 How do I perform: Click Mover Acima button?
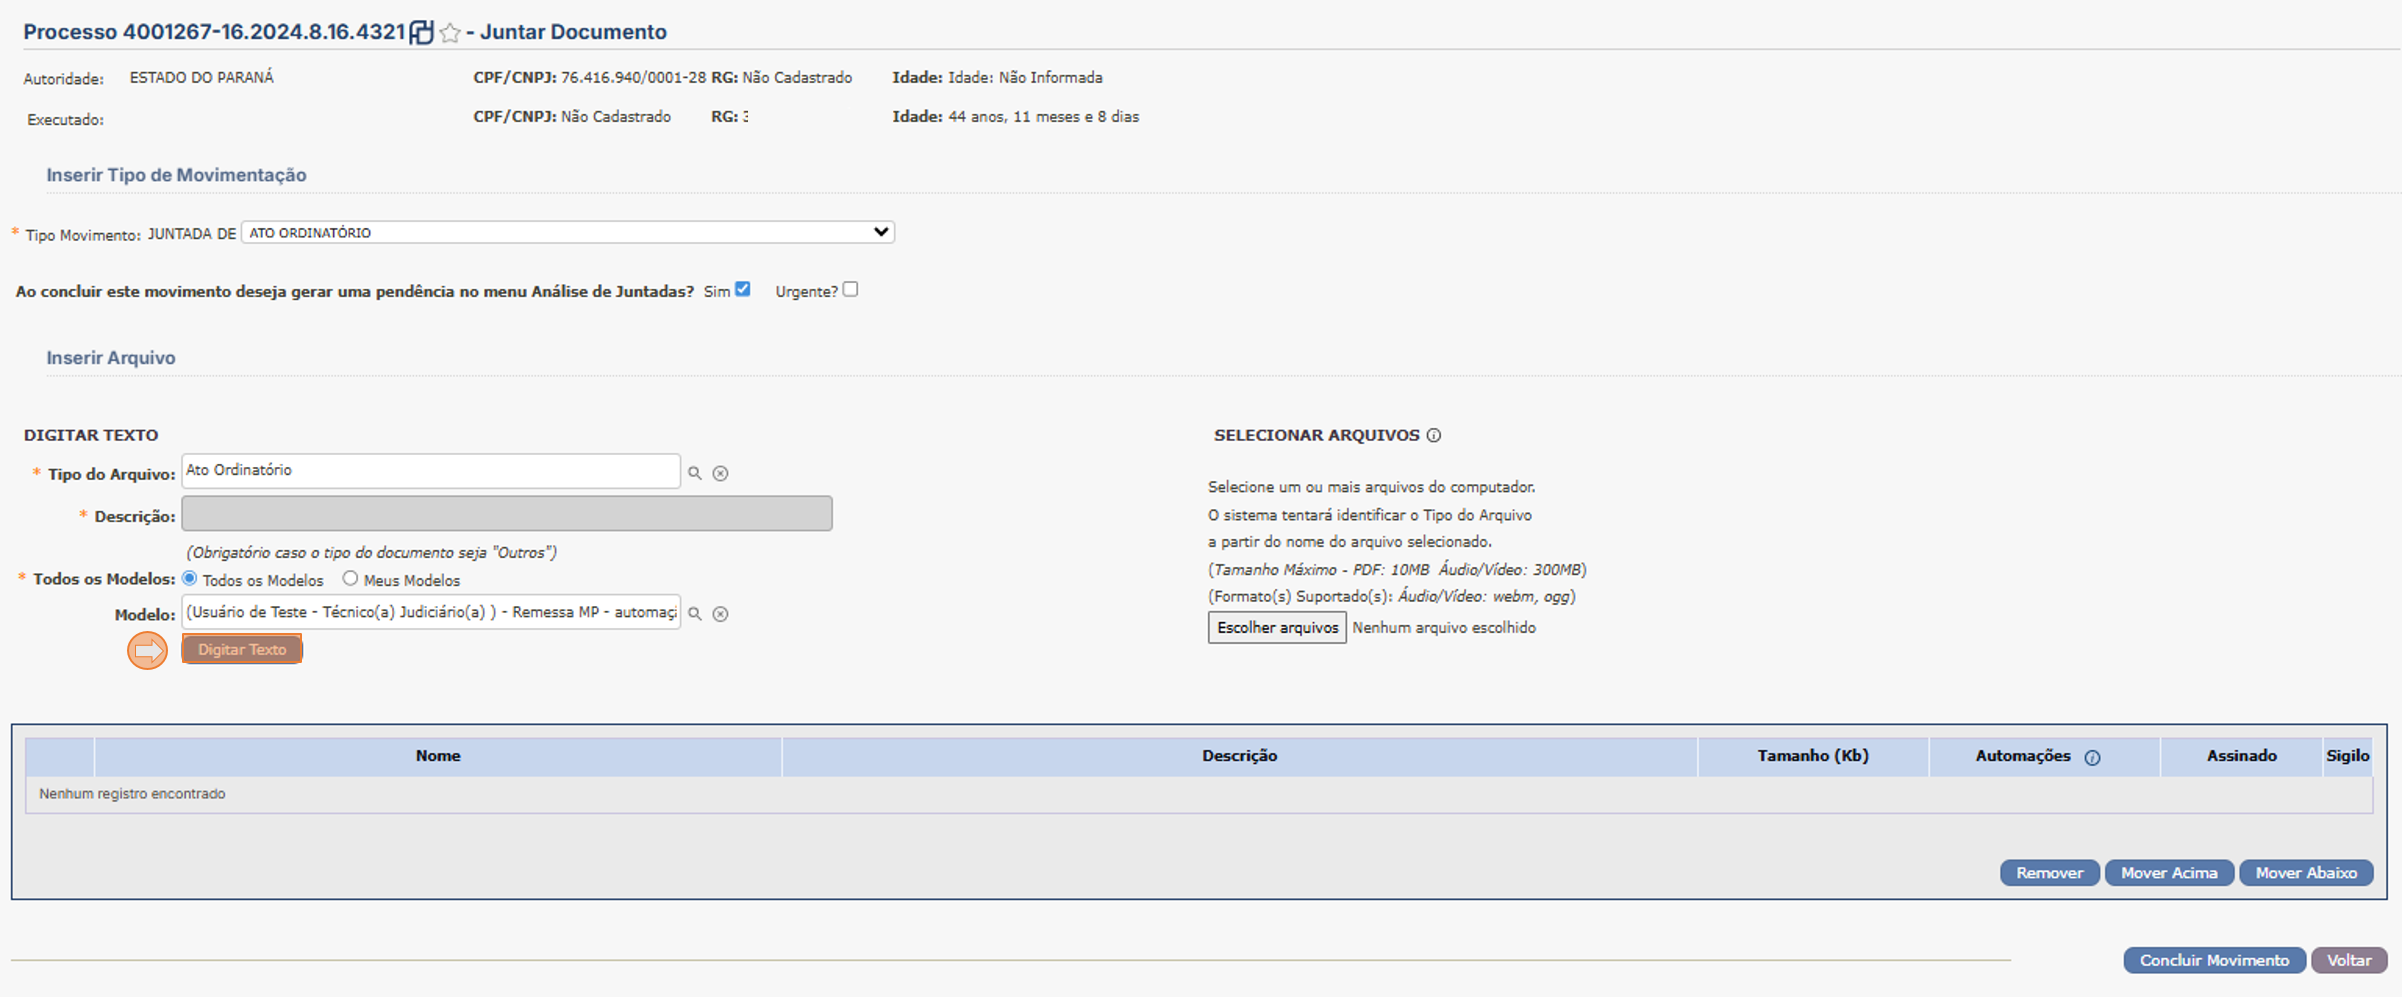tap(2169, 872)
